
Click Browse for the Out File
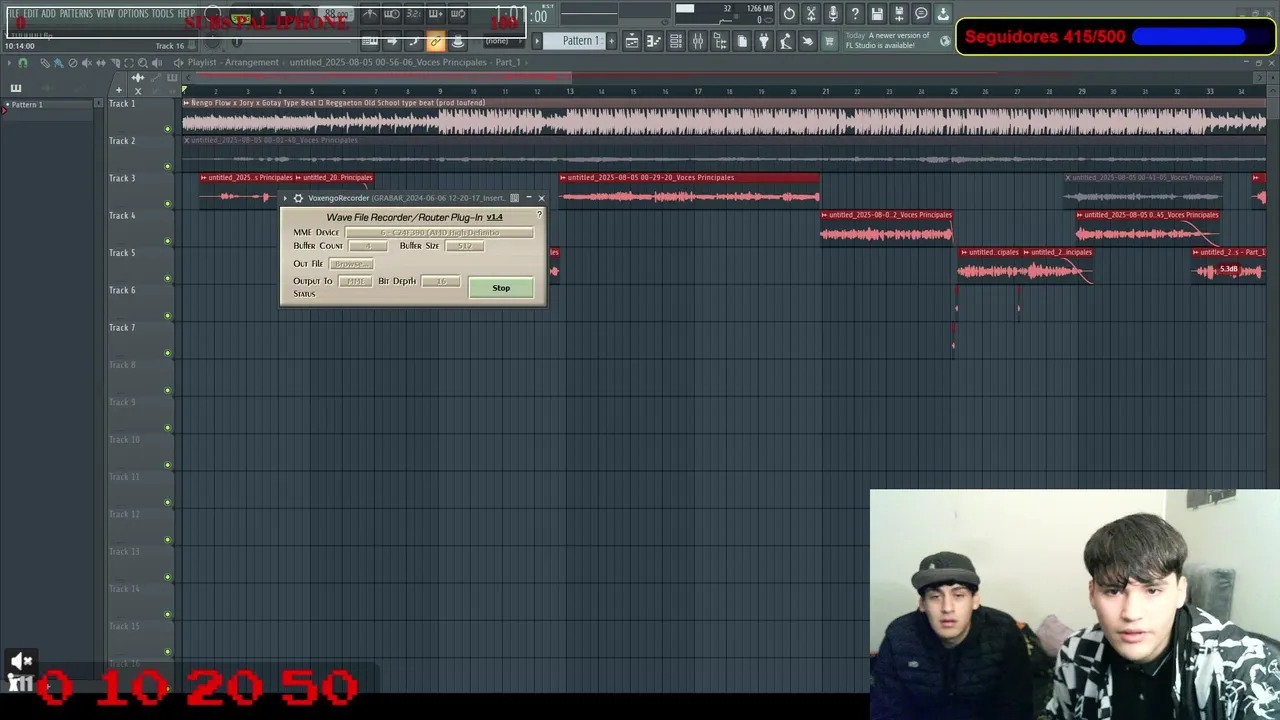[351, 264]
